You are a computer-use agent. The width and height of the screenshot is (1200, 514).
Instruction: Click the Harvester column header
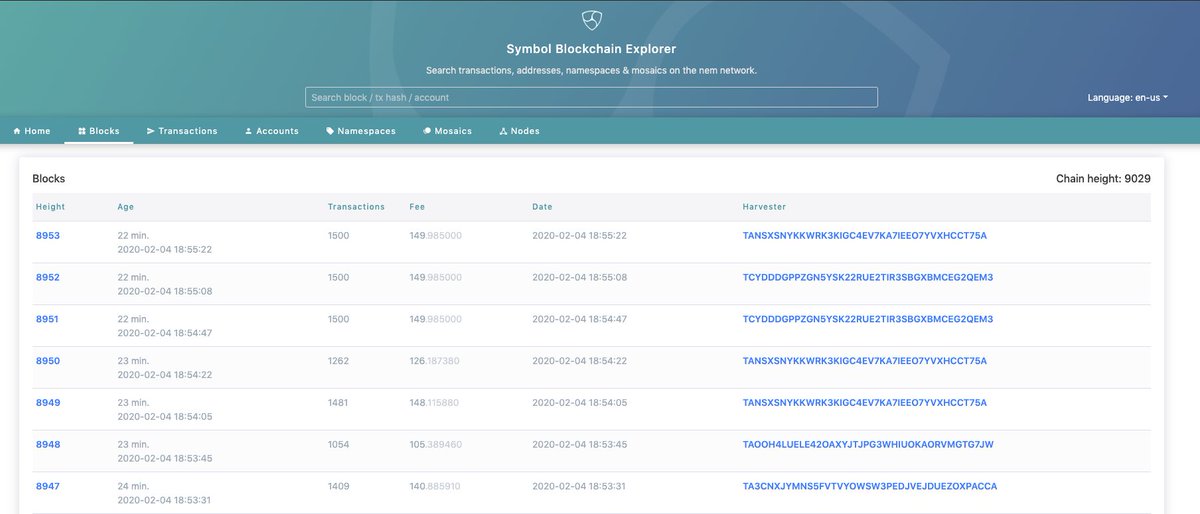click(764, 207)
